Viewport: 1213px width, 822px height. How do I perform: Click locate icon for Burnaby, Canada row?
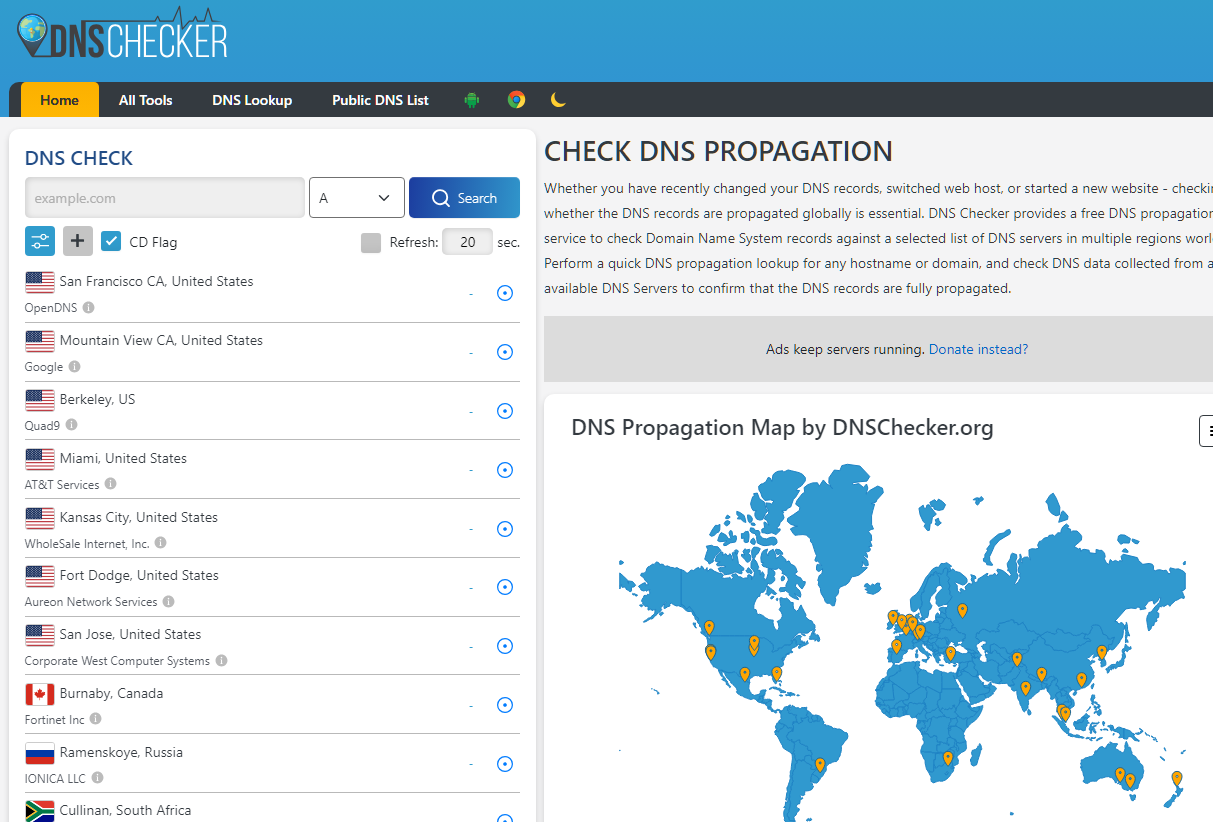coord(505,705)
